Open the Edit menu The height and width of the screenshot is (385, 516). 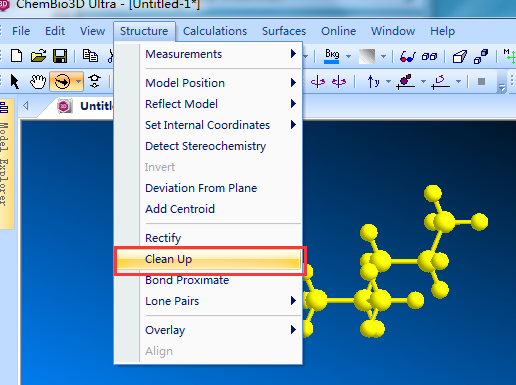coord(55,31)
